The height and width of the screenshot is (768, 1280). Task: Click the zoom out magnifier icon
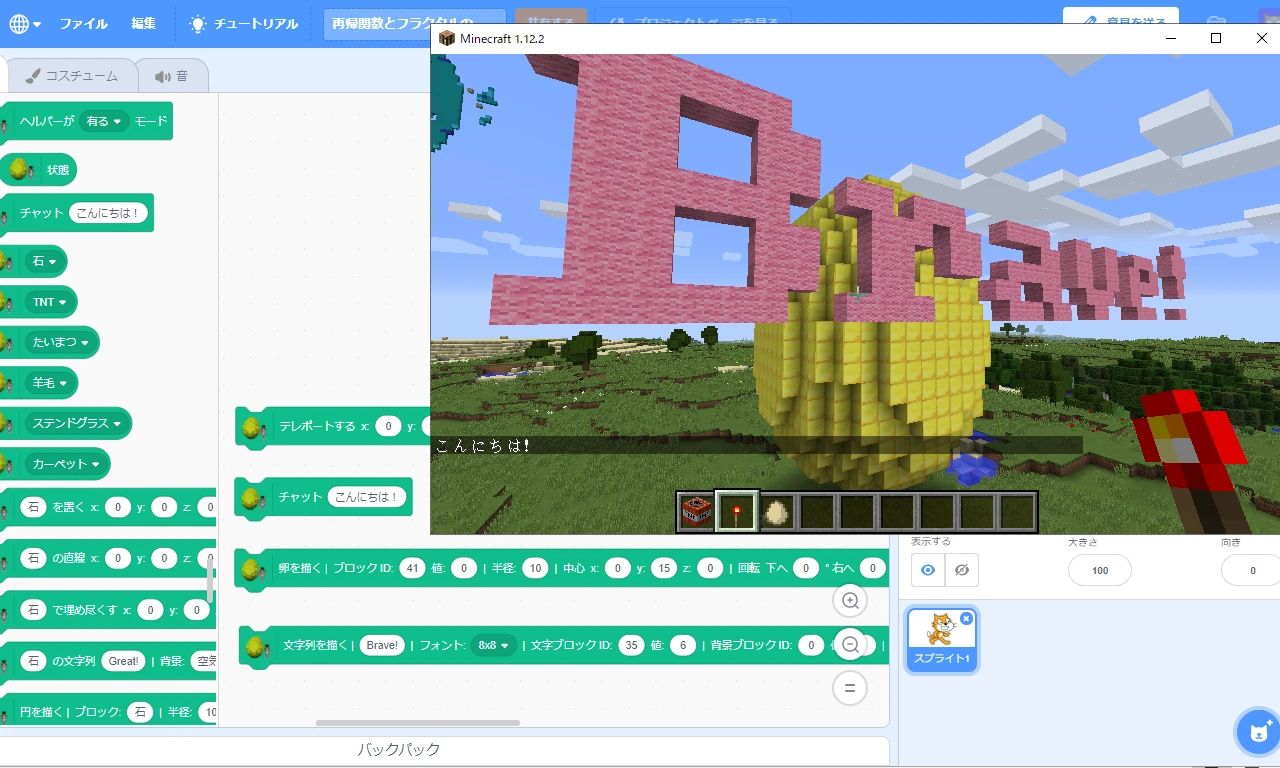tap(850, 645)
